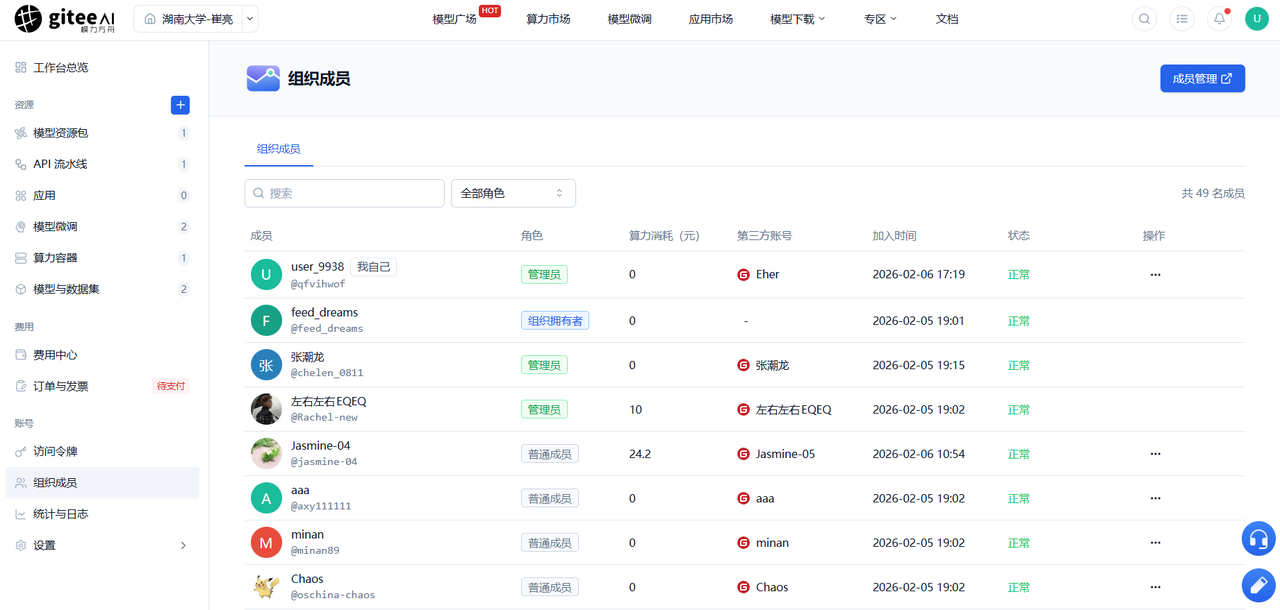The image size is (1280, 610).
Task: Click the 共 49 名成员 count
Action: point(1213,193)
